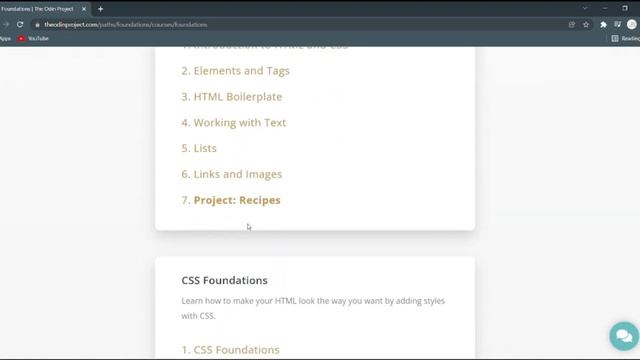
Task: Bookmark this page with the star icon
Action: (x=586, y=25)
